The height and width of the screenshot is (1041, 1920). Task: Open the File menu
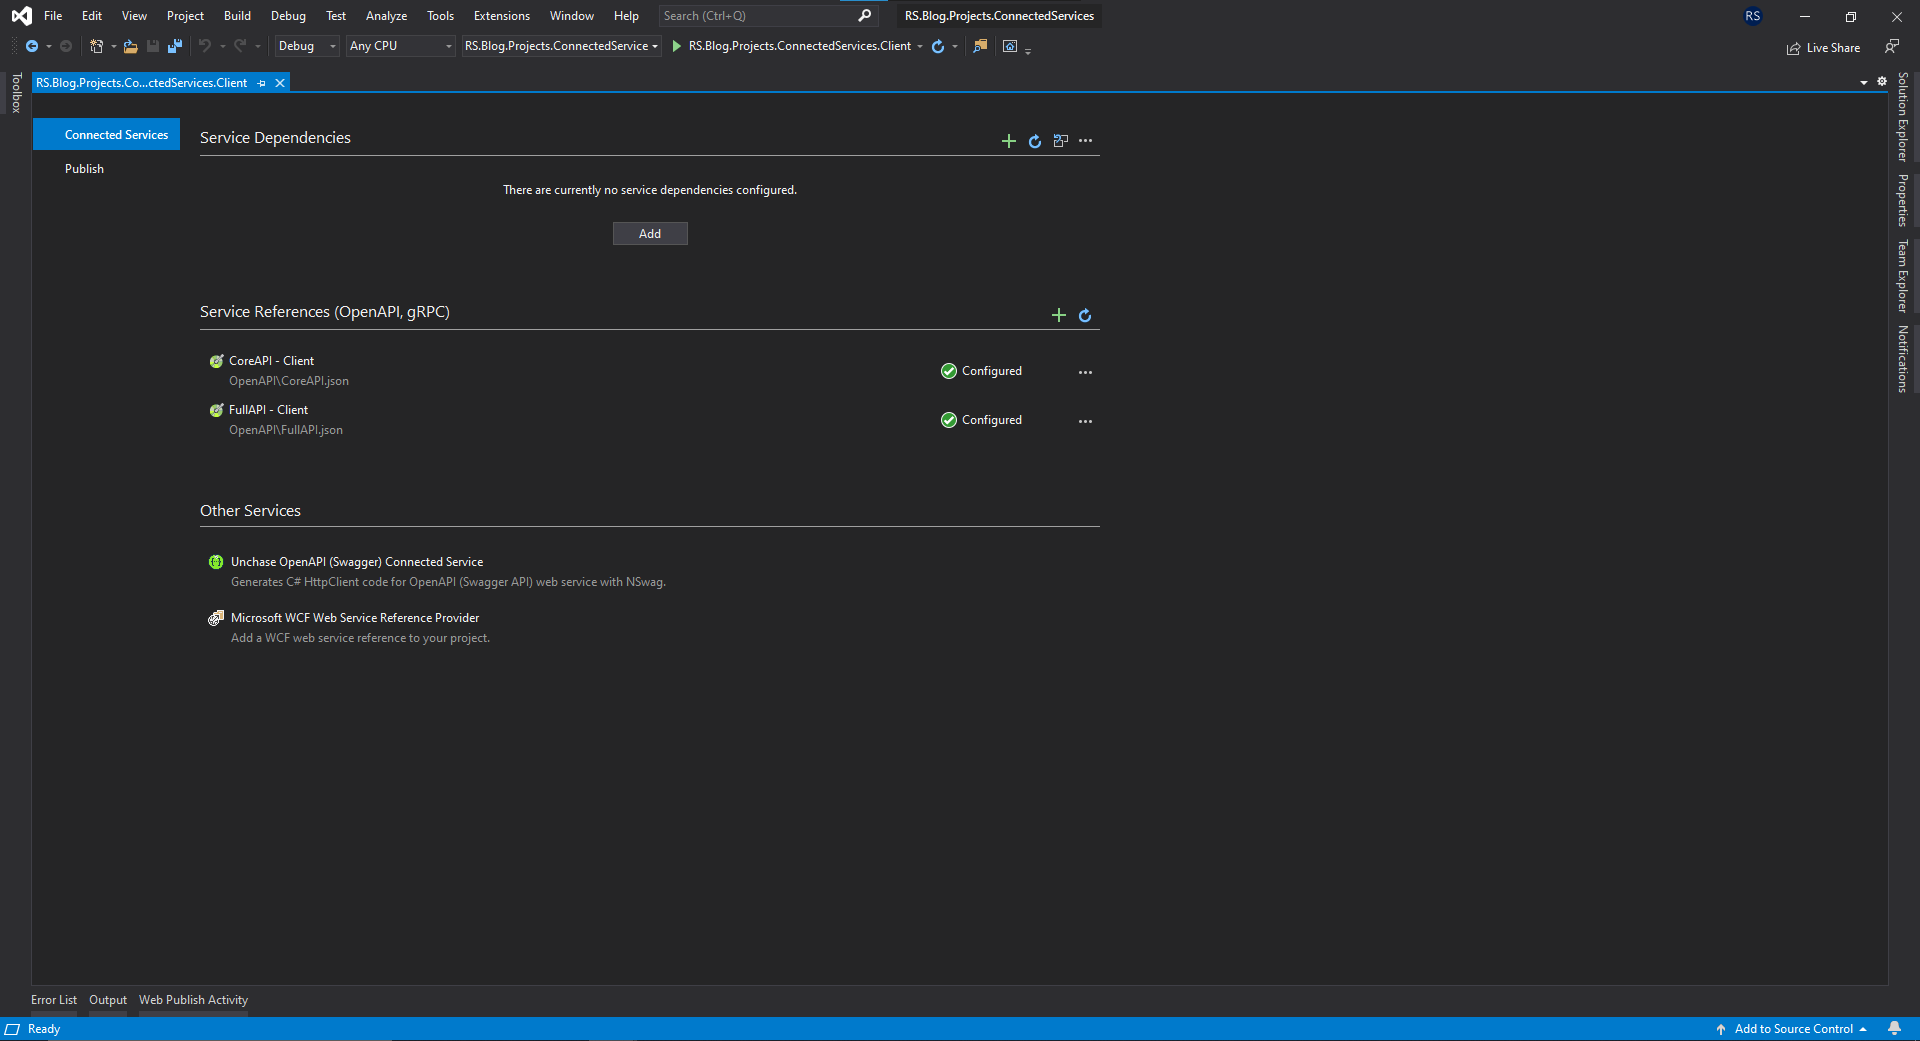[53, 16]
